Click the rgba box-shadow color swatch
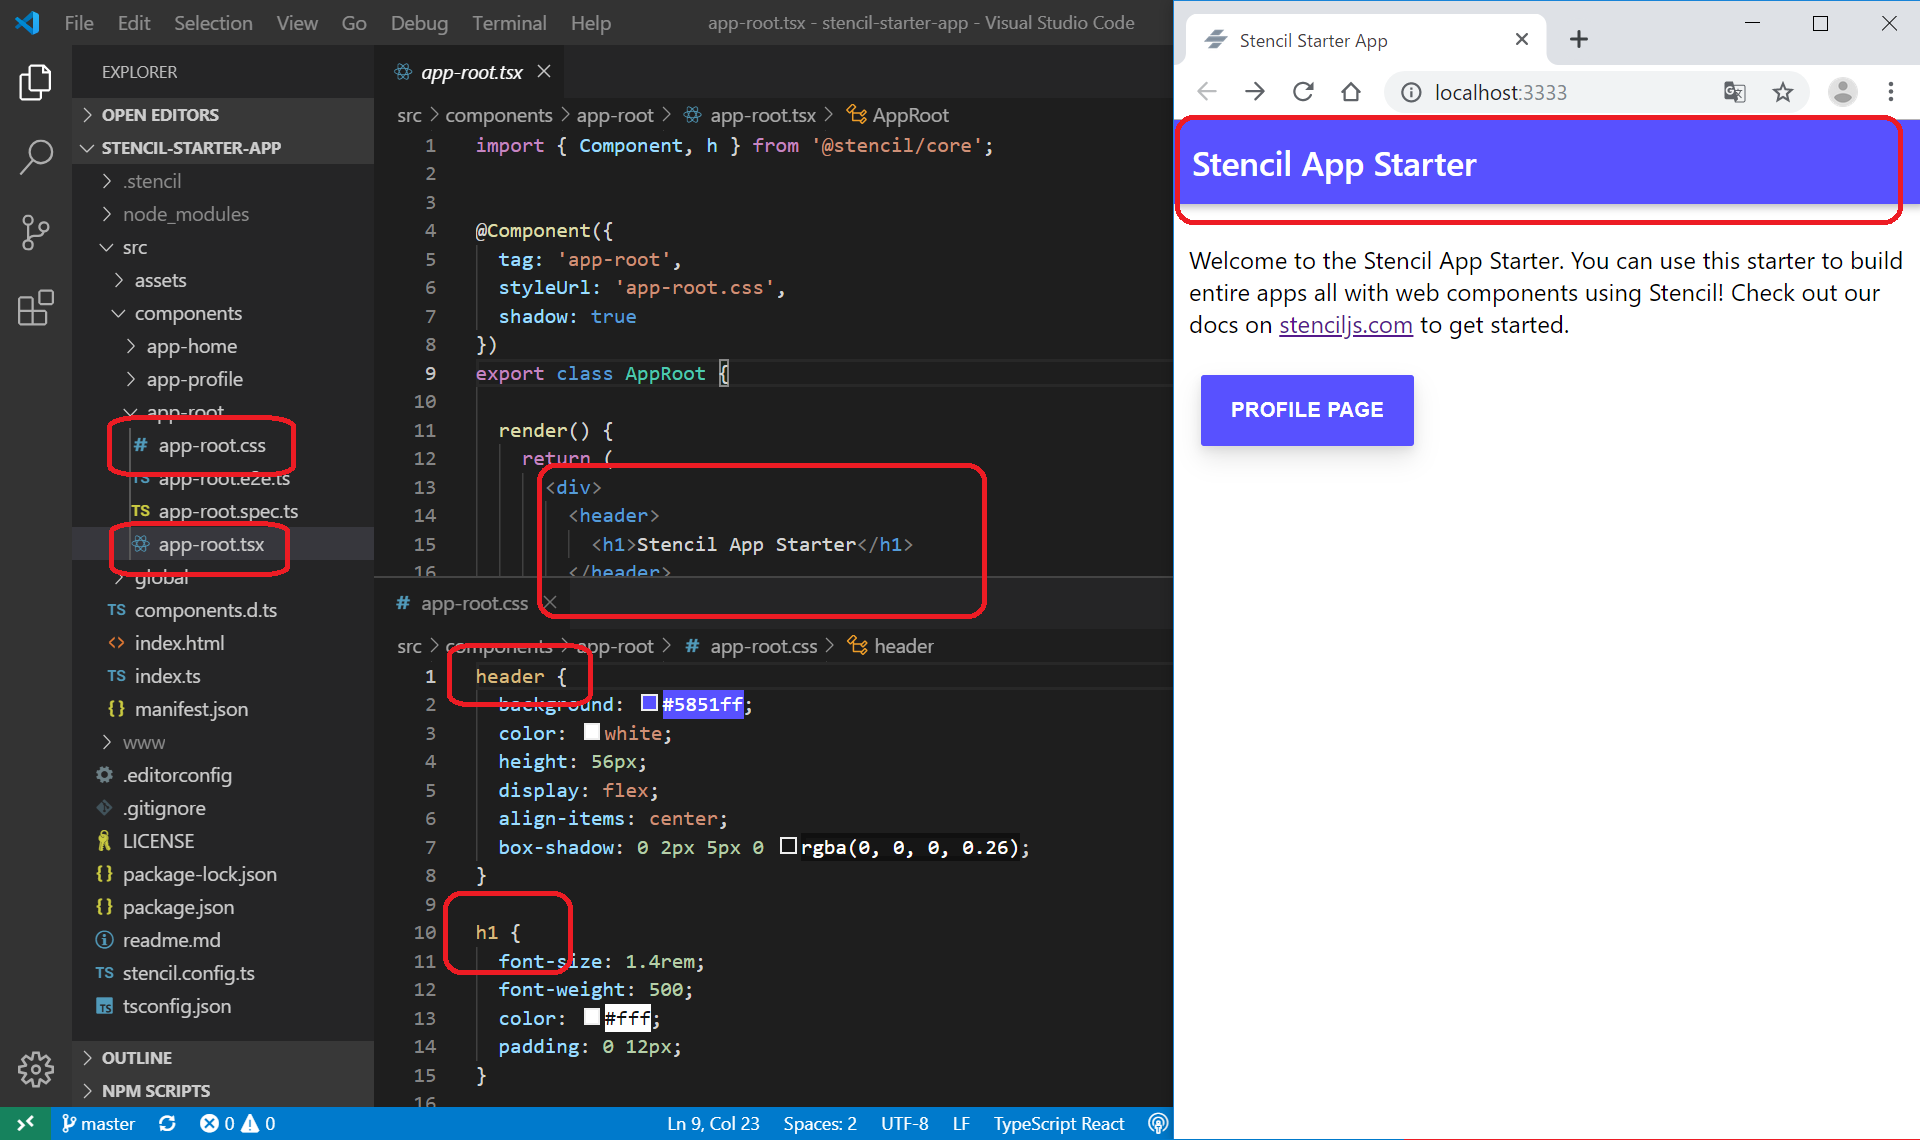The width and height of the screenshot is (1920, 1140). tap(788, 846)
